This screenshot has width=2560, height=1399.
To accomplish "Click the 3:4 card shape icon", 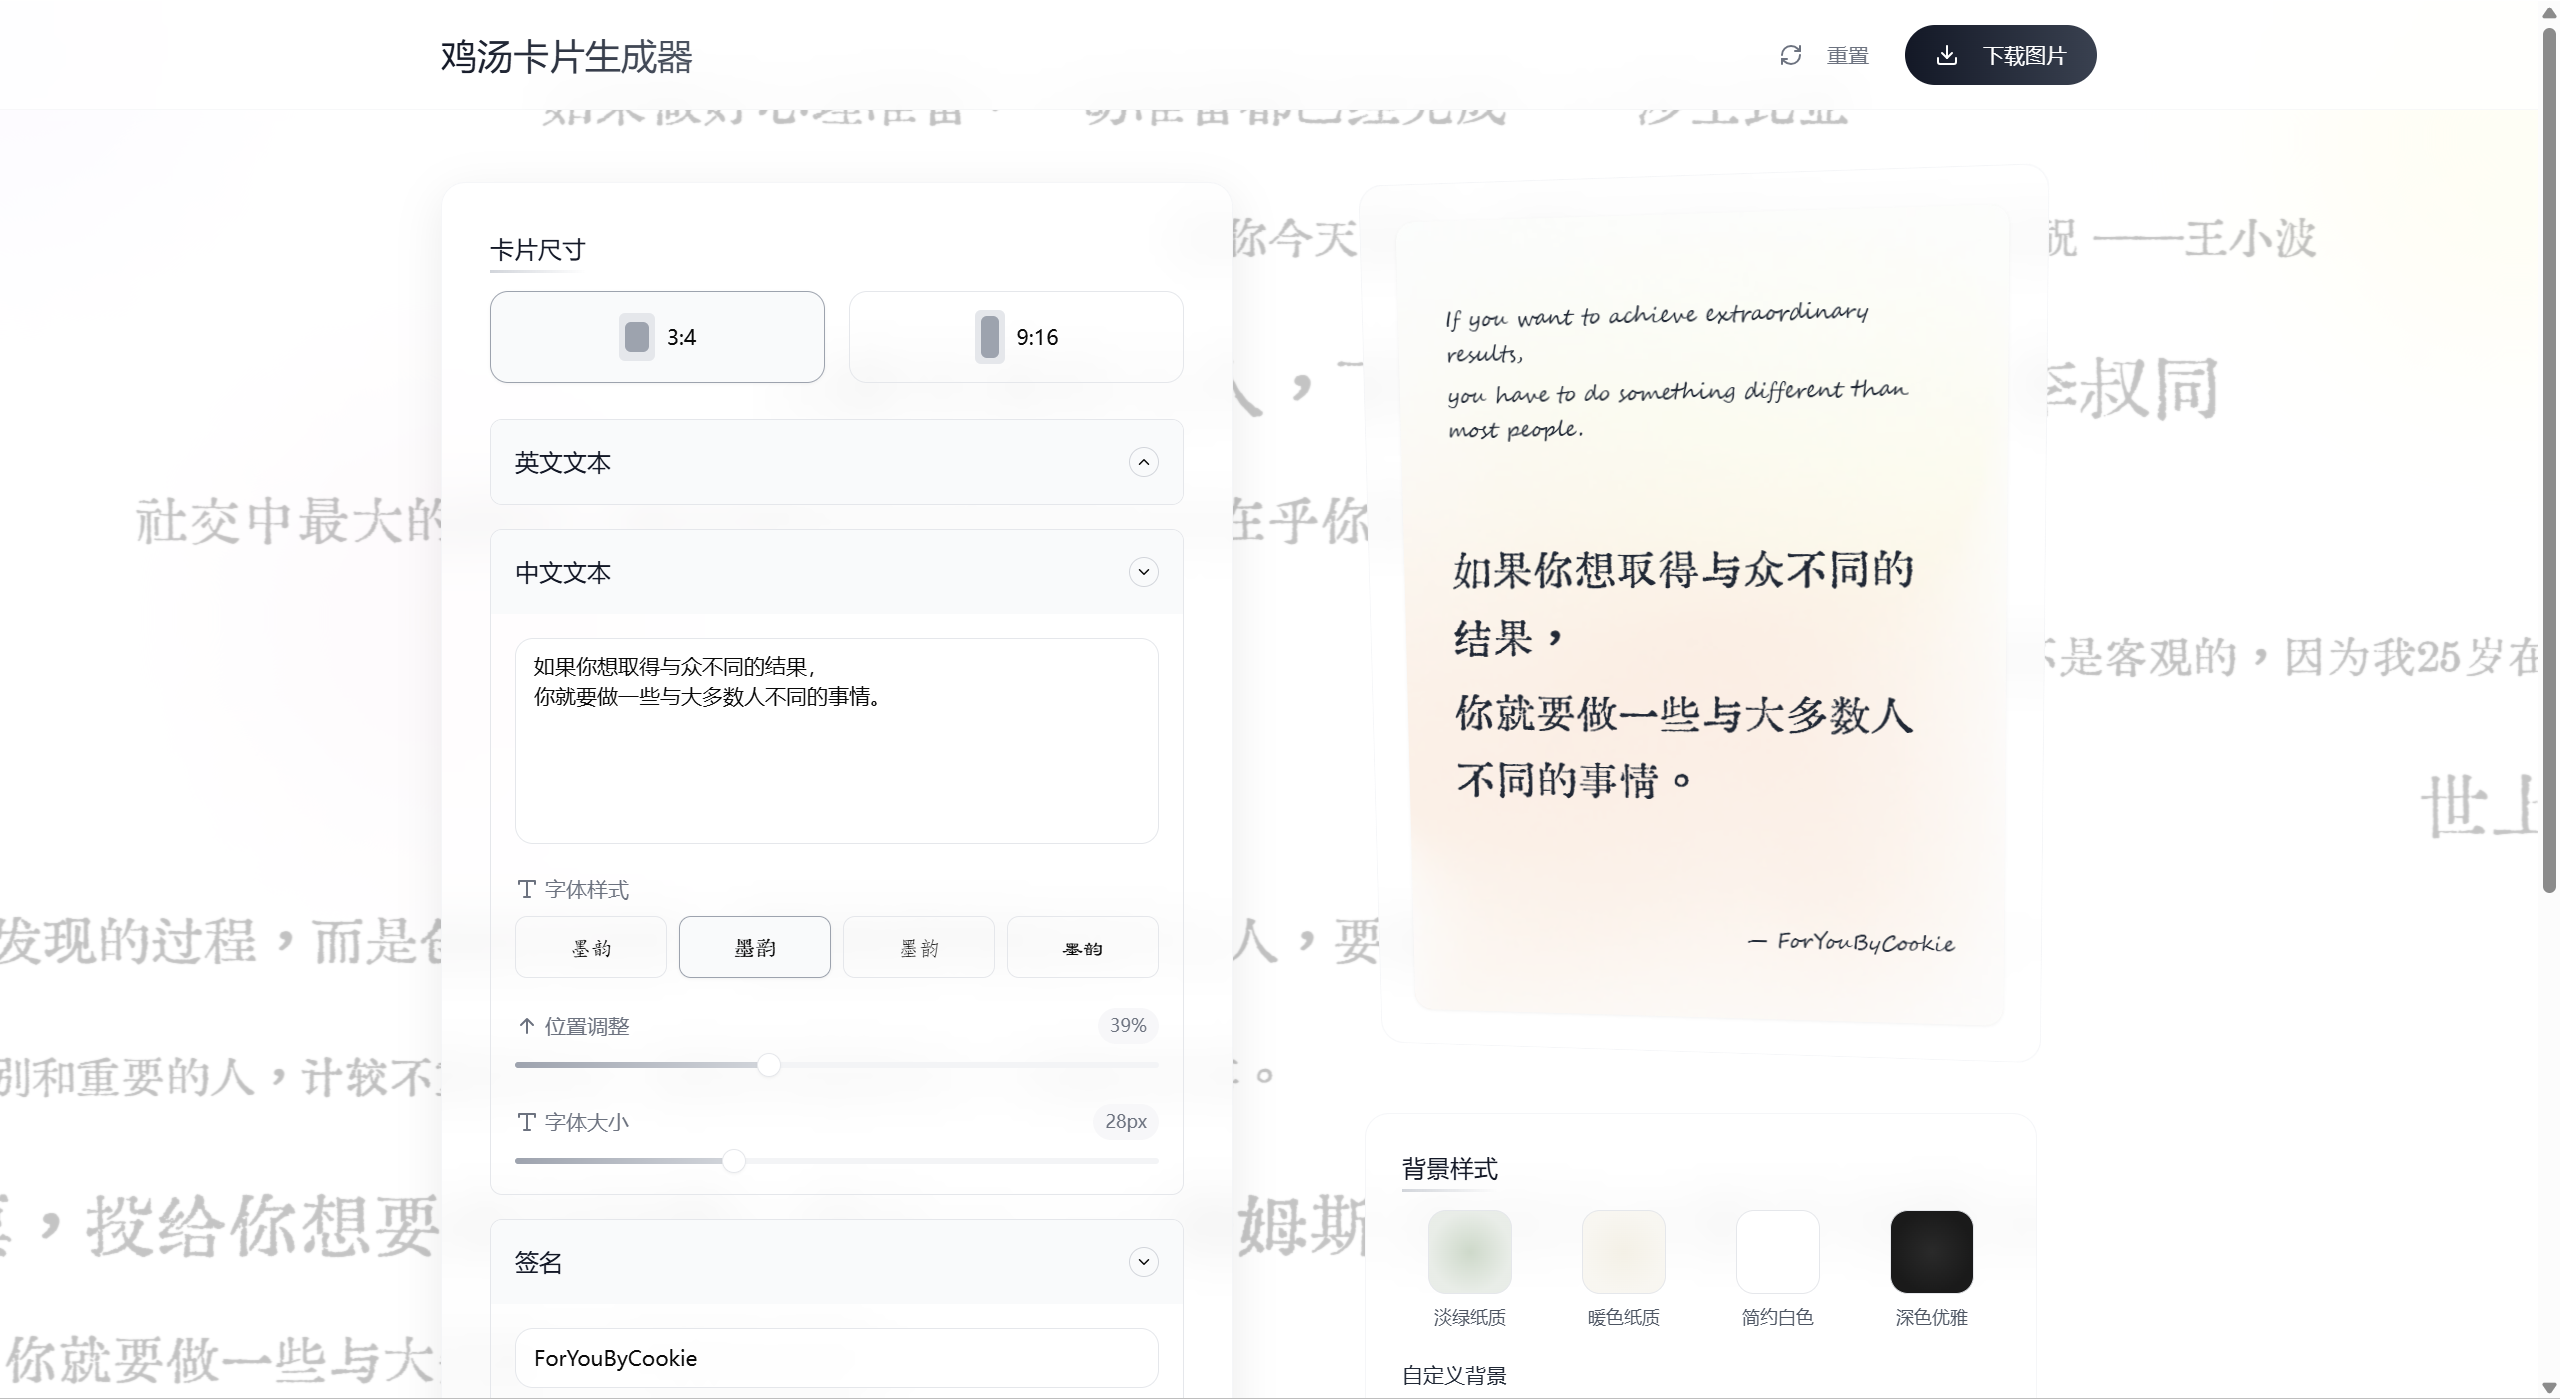I will [x=637, y=337].
